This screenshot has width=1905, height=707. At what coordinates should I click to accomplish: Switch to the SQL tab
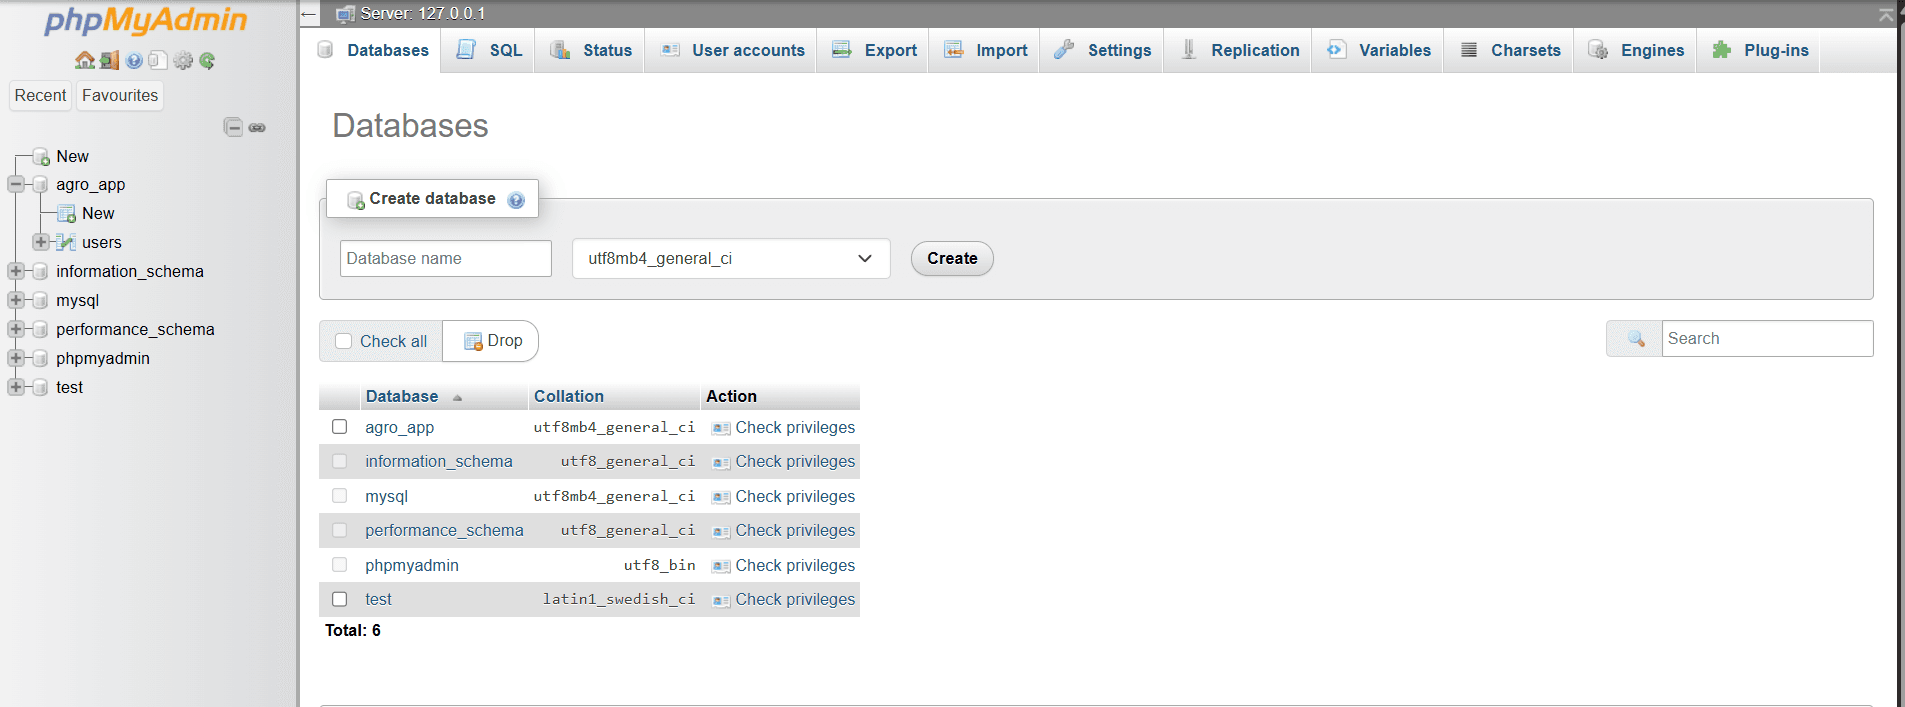(488, 50)
